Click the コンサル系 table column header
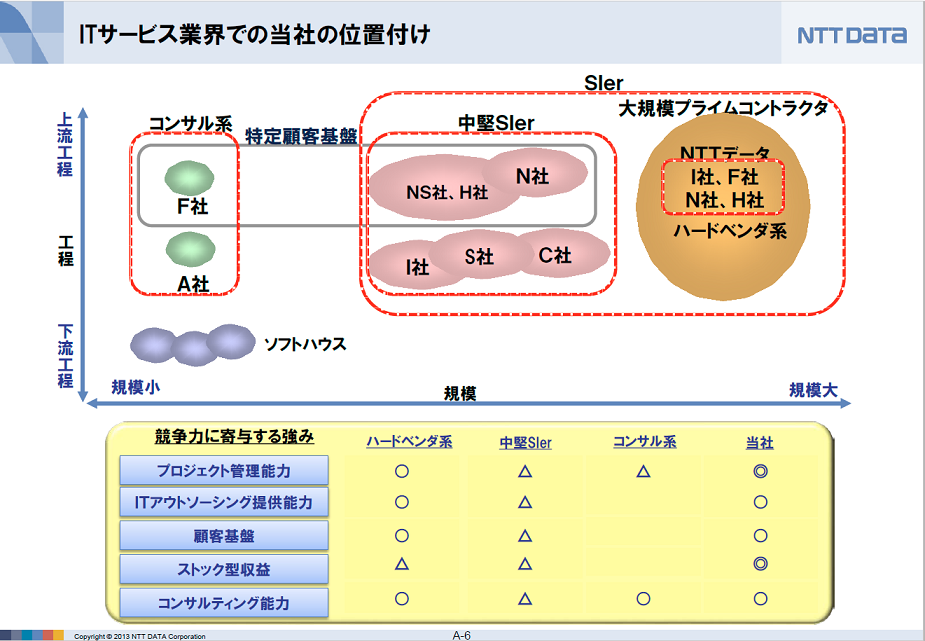 645,442
